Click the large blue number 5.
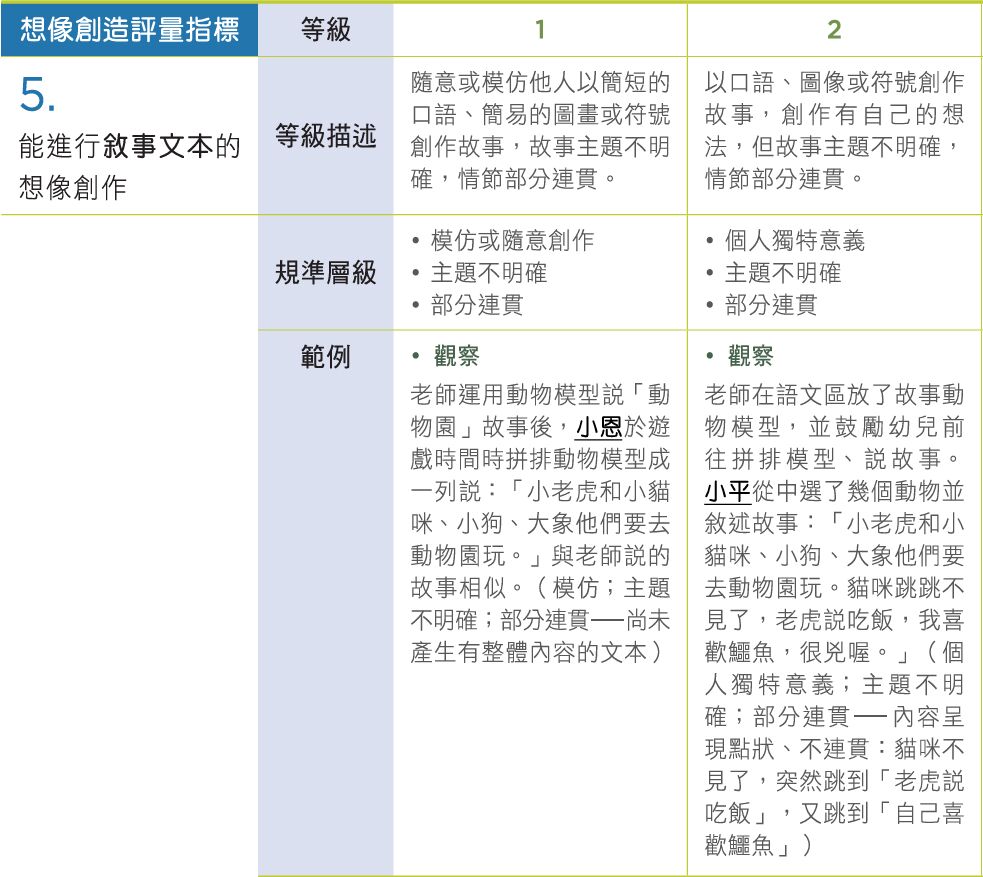Image resolution: width=983 pixels, height=877 pixels. (38, 96)
